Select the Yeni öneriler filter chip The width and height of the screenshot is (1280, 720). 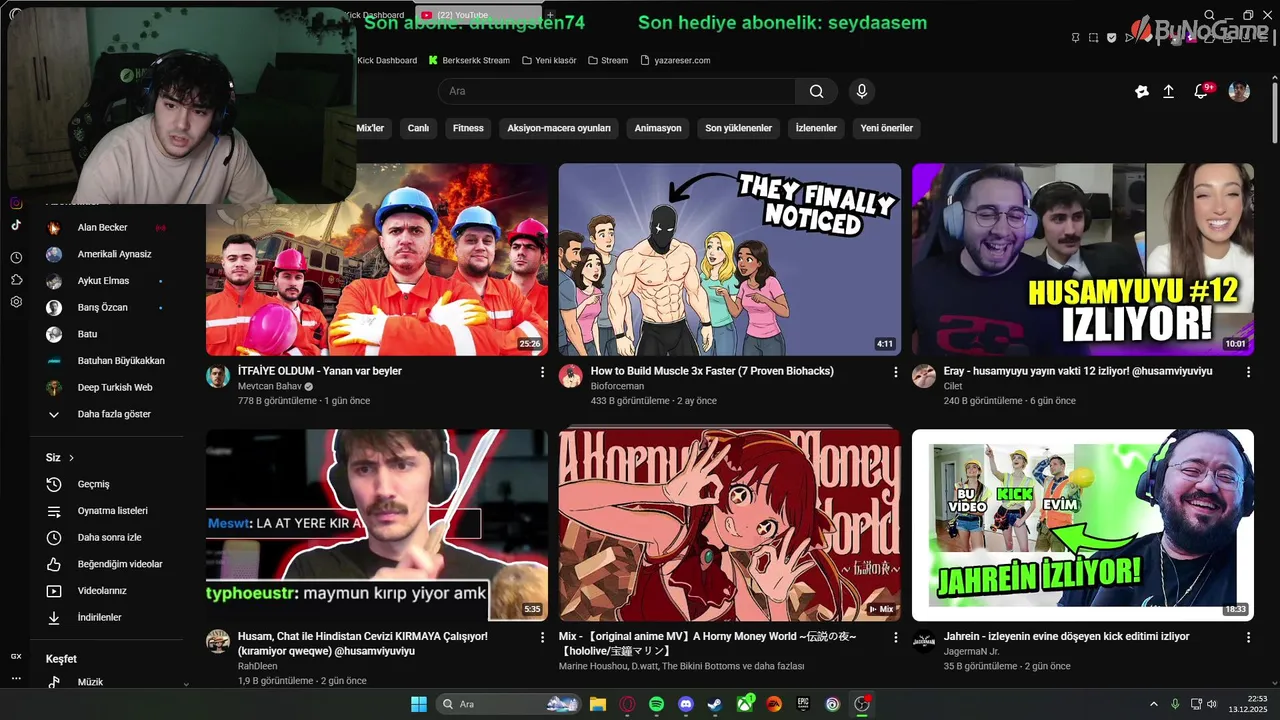pyautogui.click(x=887, y=128)
